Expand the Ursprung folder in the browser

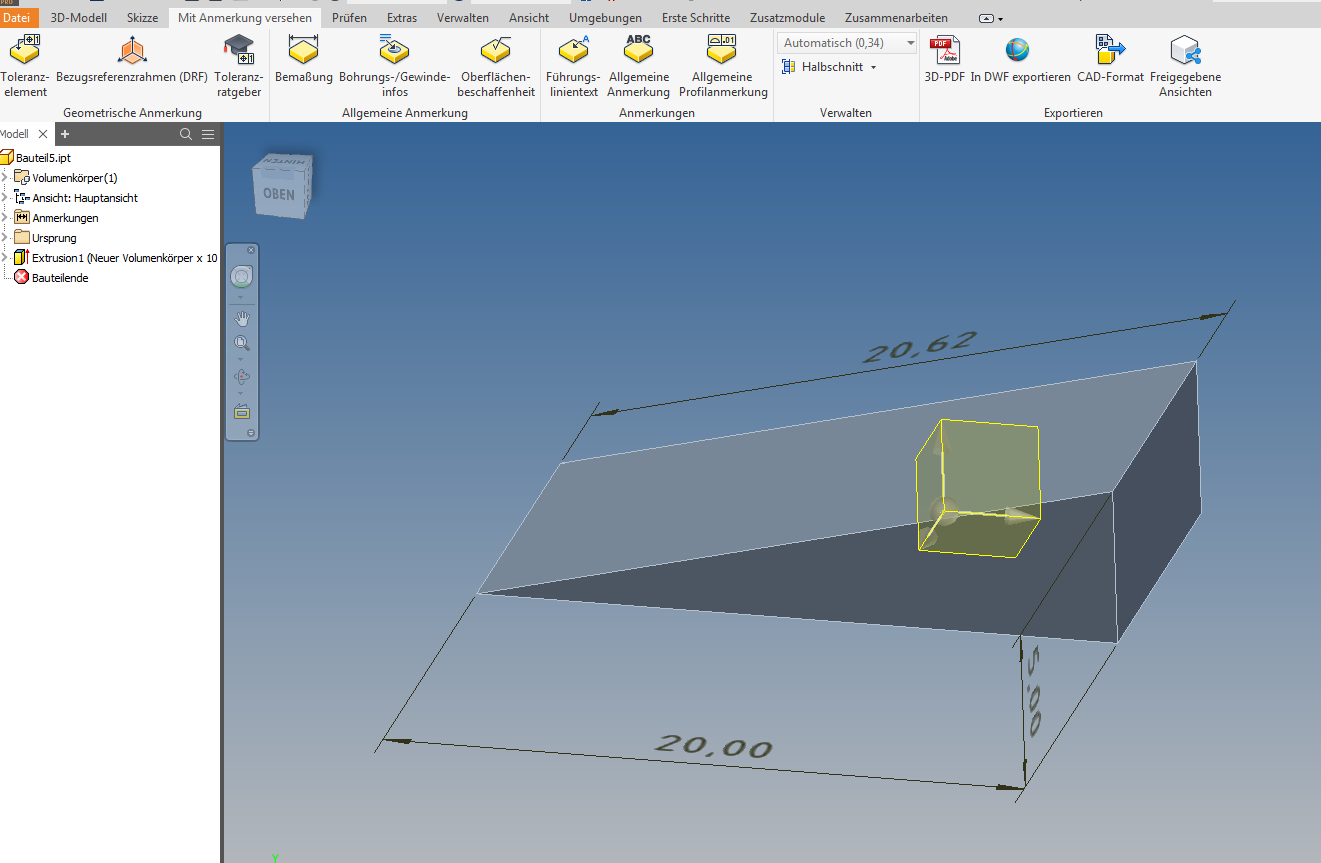pyautogui.click(x=5, y=237)
